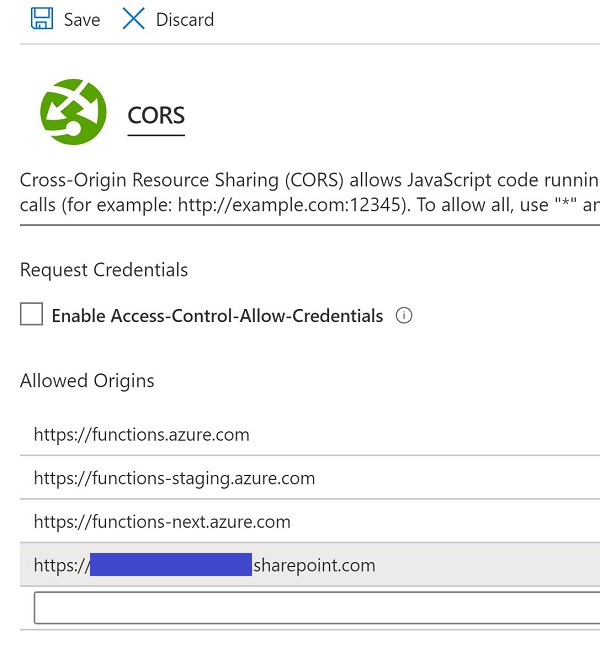Viewport: 600px width, 647px height.
Task: Enable the Access-Control-Allow-Credentials checkbox
Action: pyautogui.click(x=32, y=315)
